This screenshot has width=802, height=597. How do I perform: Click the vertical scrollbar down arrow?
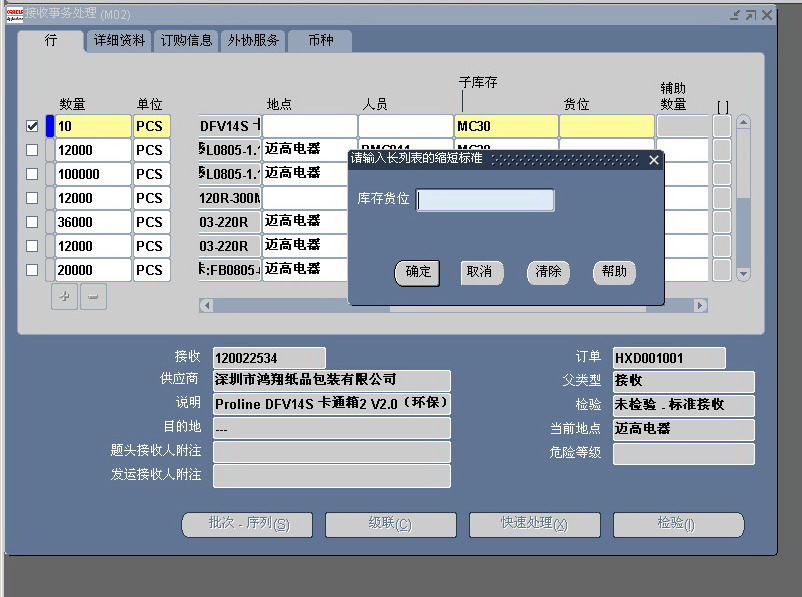pos(743,273)
